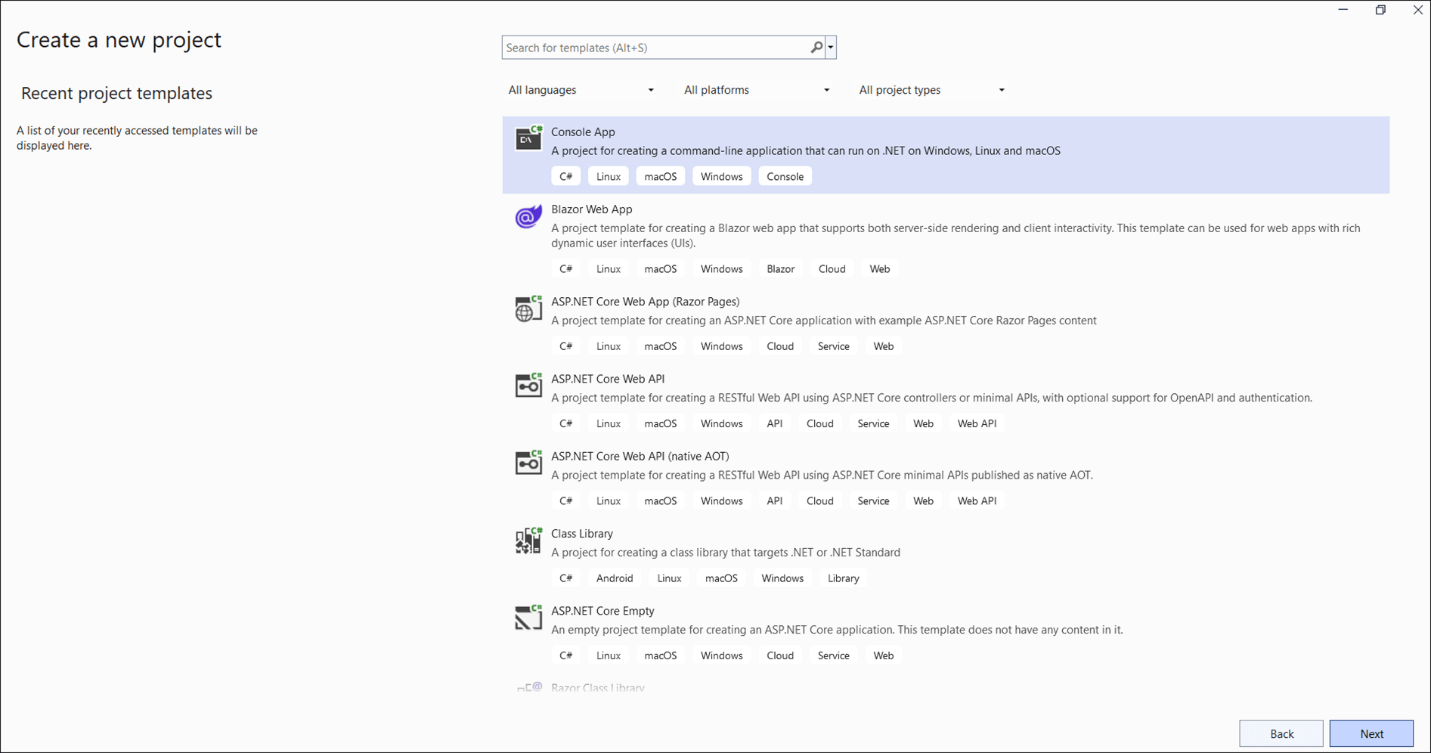1431x753 pixels.
Task: Open the search history dropdown arrow
Action: click(831, 47)
